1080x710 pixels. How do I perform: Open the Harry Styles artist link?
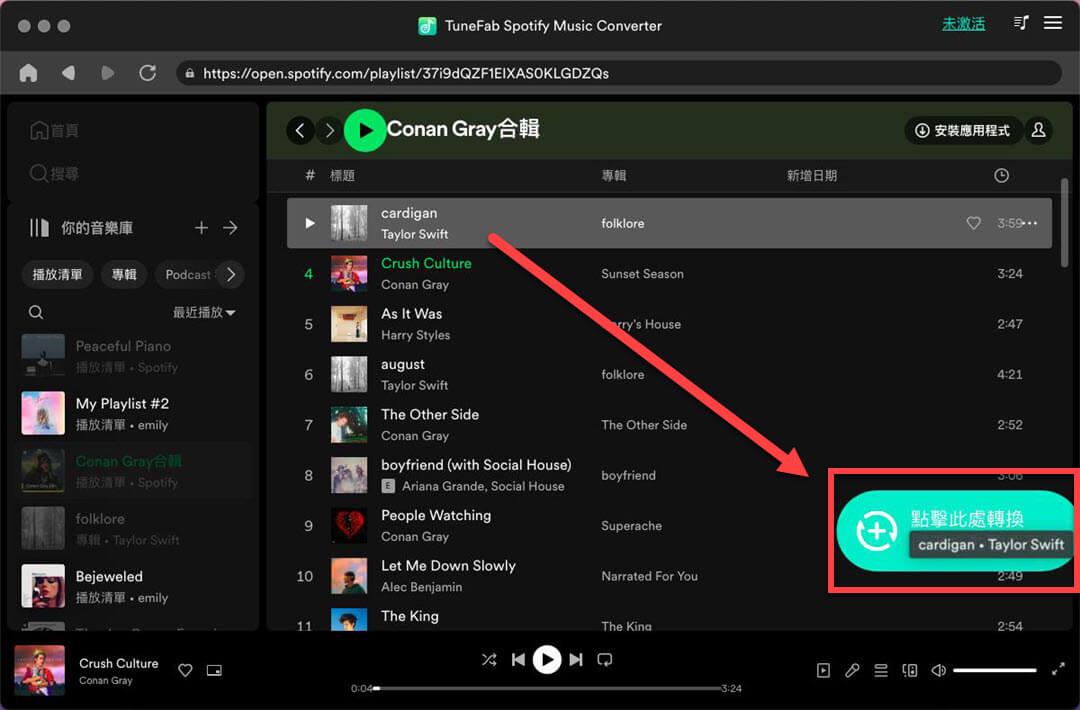(415, 335)
